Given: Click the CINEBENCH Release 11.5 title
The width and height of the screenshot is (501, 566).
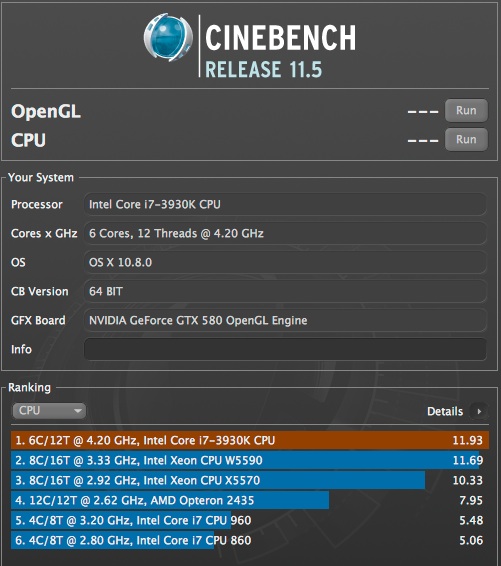Looking at the screenshot, I should point(281,51).
